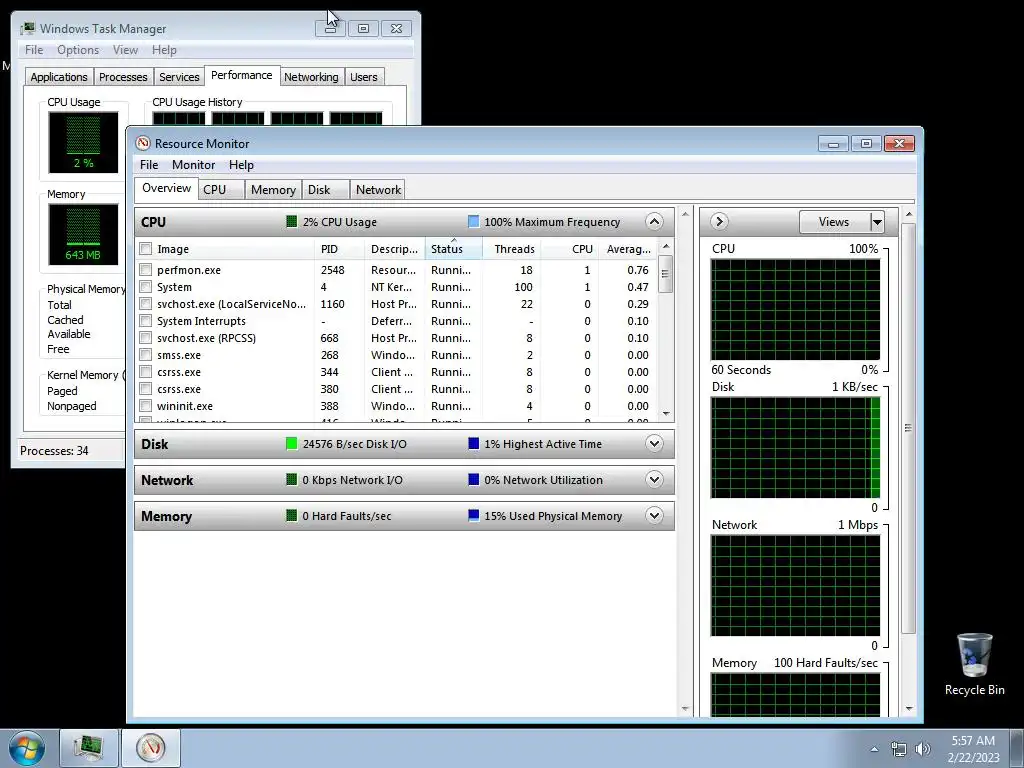The width and height of the screenshot is (1024, 768).
Task: Minimize the Windows Task Manager window
Action: pyautogui.click(x=330, y=29)
